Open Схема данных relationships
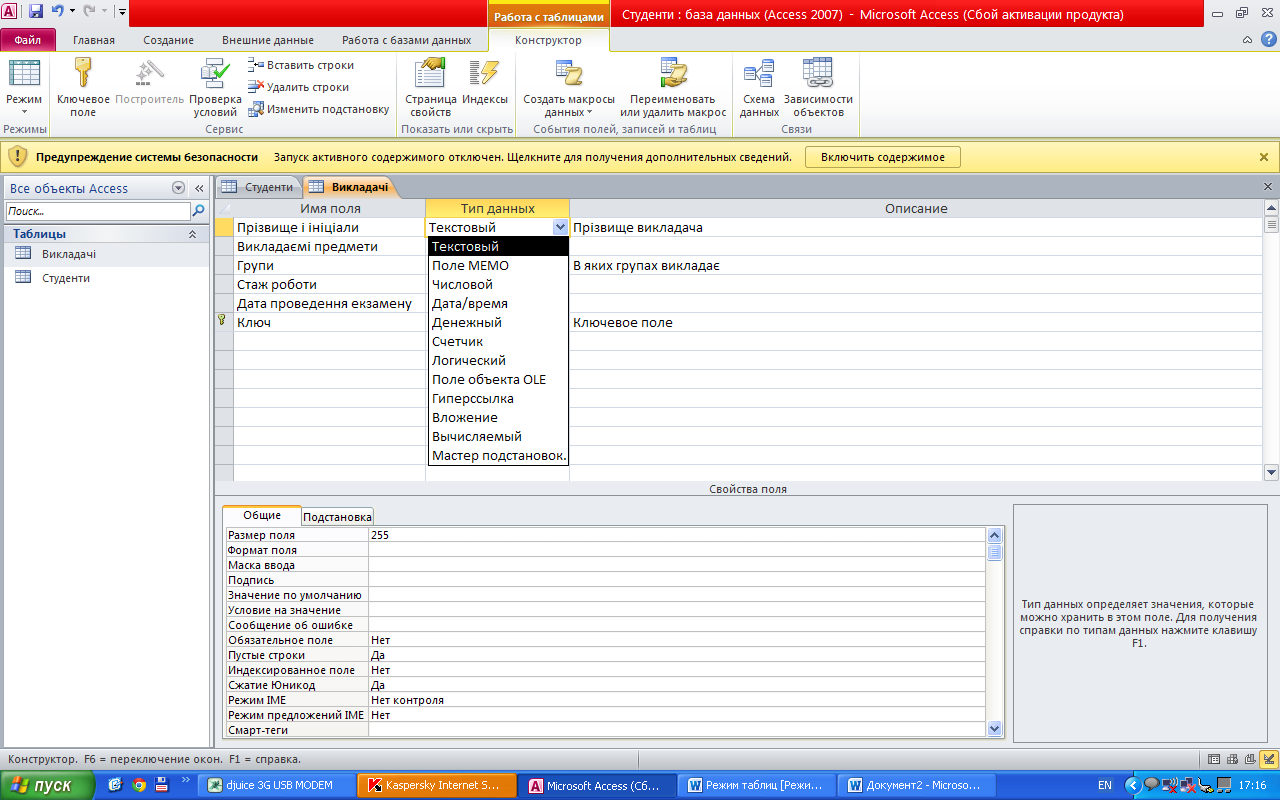The image size is (1280, 800). 759,88
